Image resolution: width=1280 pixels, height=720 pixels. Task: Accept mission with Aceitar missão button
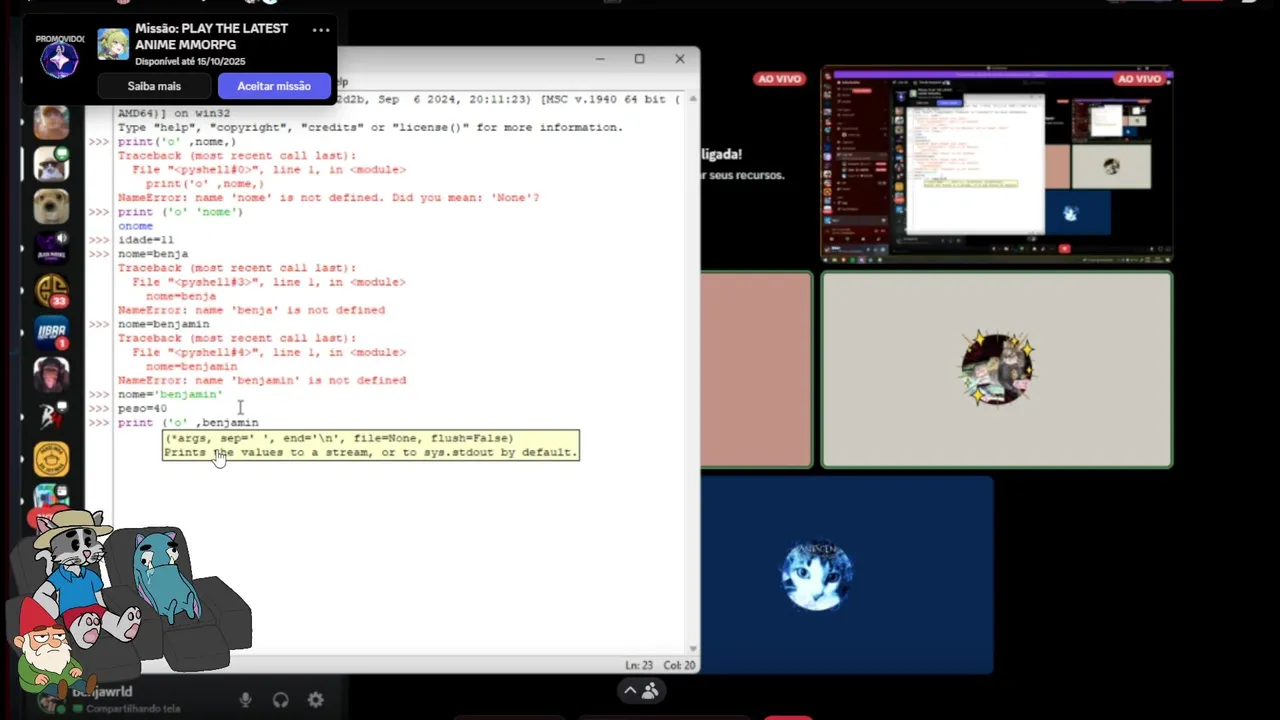[x=274, y=86]
